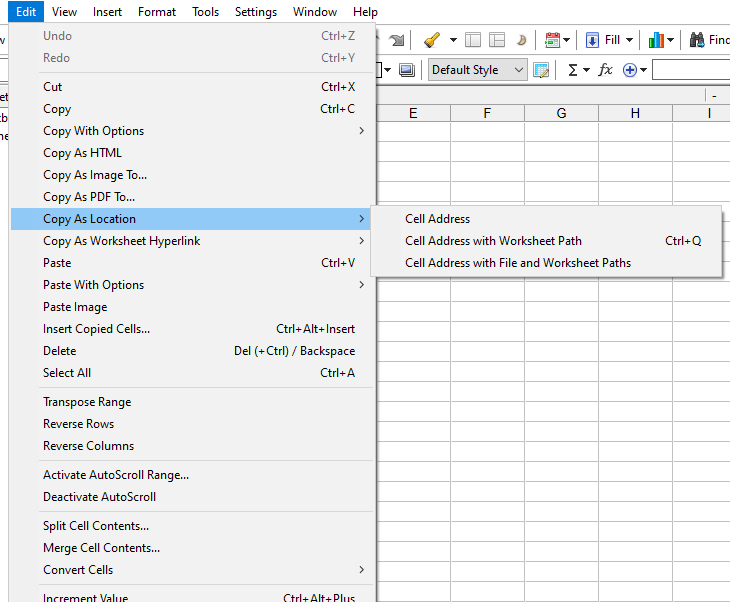Select column H header
This screenshot has width=730, height=602.
click(x=635, y=113)
